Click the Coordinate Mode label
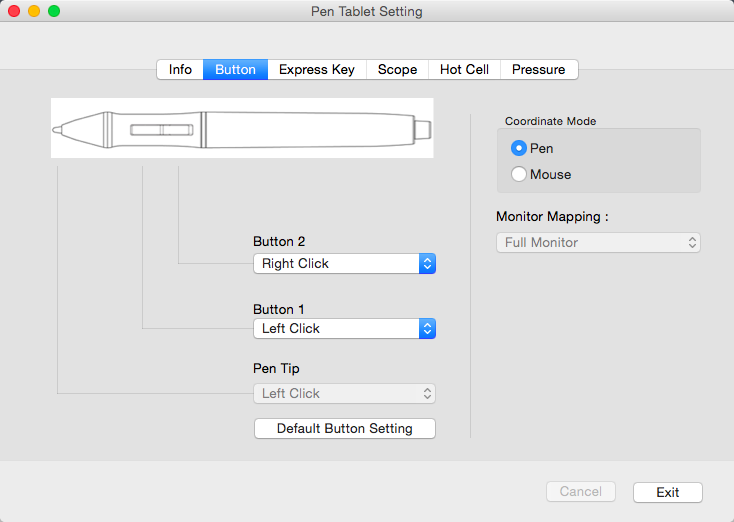The image size is (734, 522). click(x=550, y=121)
